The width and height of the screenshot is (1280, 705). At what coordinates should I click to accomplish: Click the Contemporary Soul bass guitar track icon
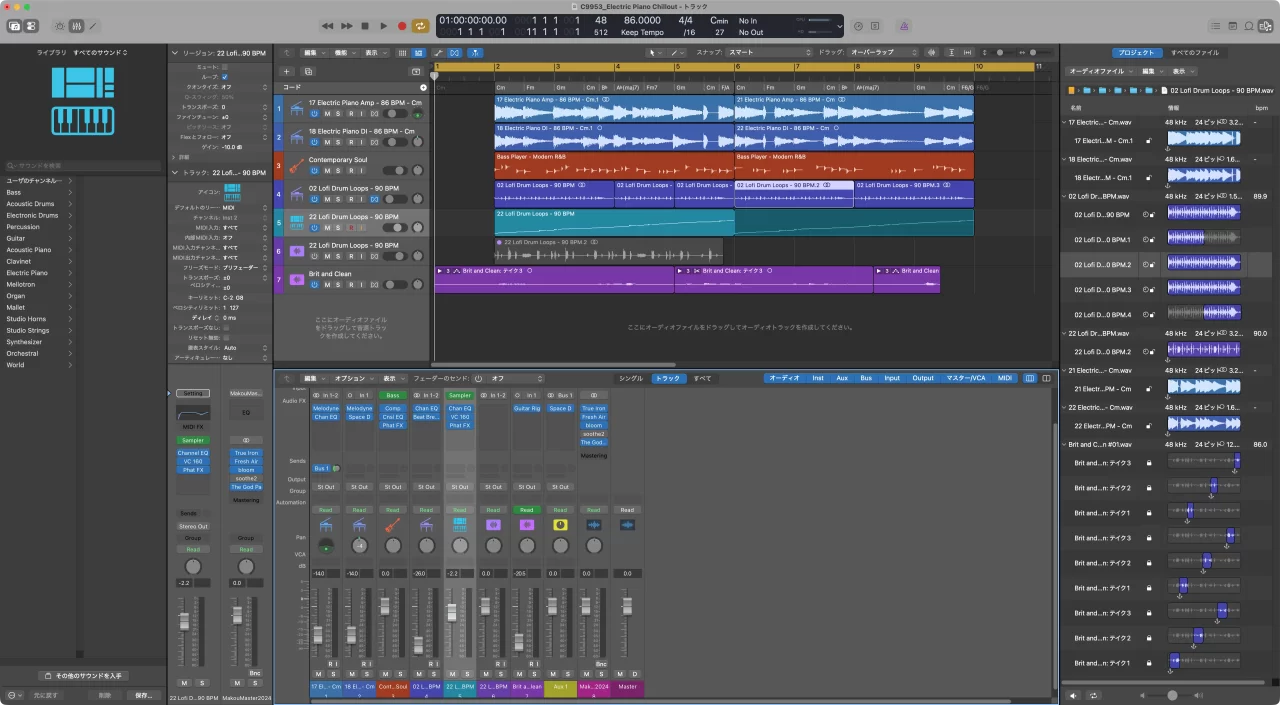(x=297, y=165)
